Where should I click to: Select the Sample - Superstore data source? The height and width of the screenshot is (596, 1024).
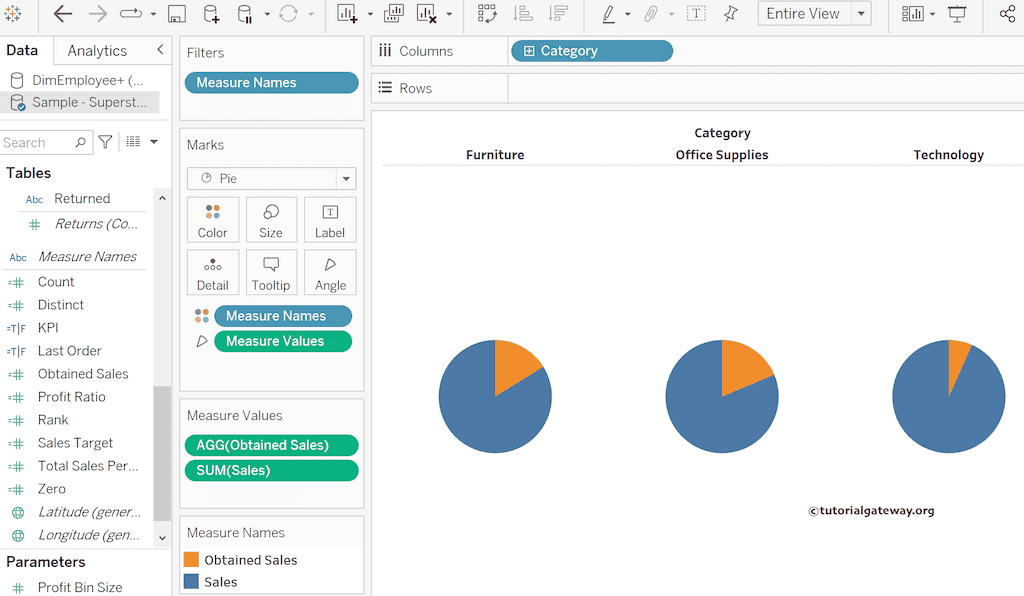click(x=79, y=102)
